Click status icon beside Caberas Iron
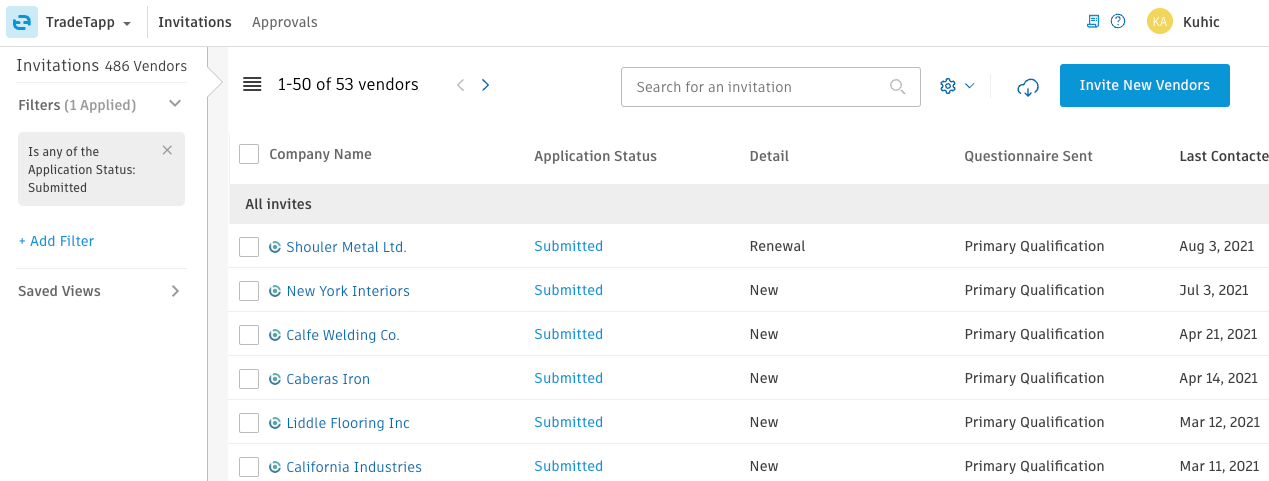The height and width of the screenshot is (481, 1269). pos(275,379)
